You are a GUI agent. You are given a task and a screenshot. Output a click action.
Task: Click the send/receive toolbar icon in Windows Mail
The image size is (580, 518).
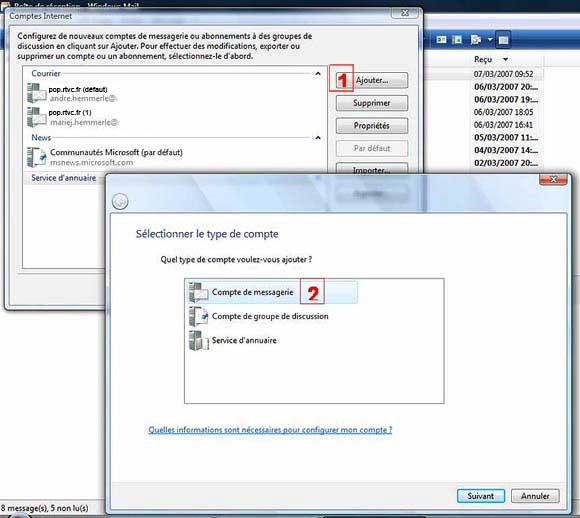[476, 39]
